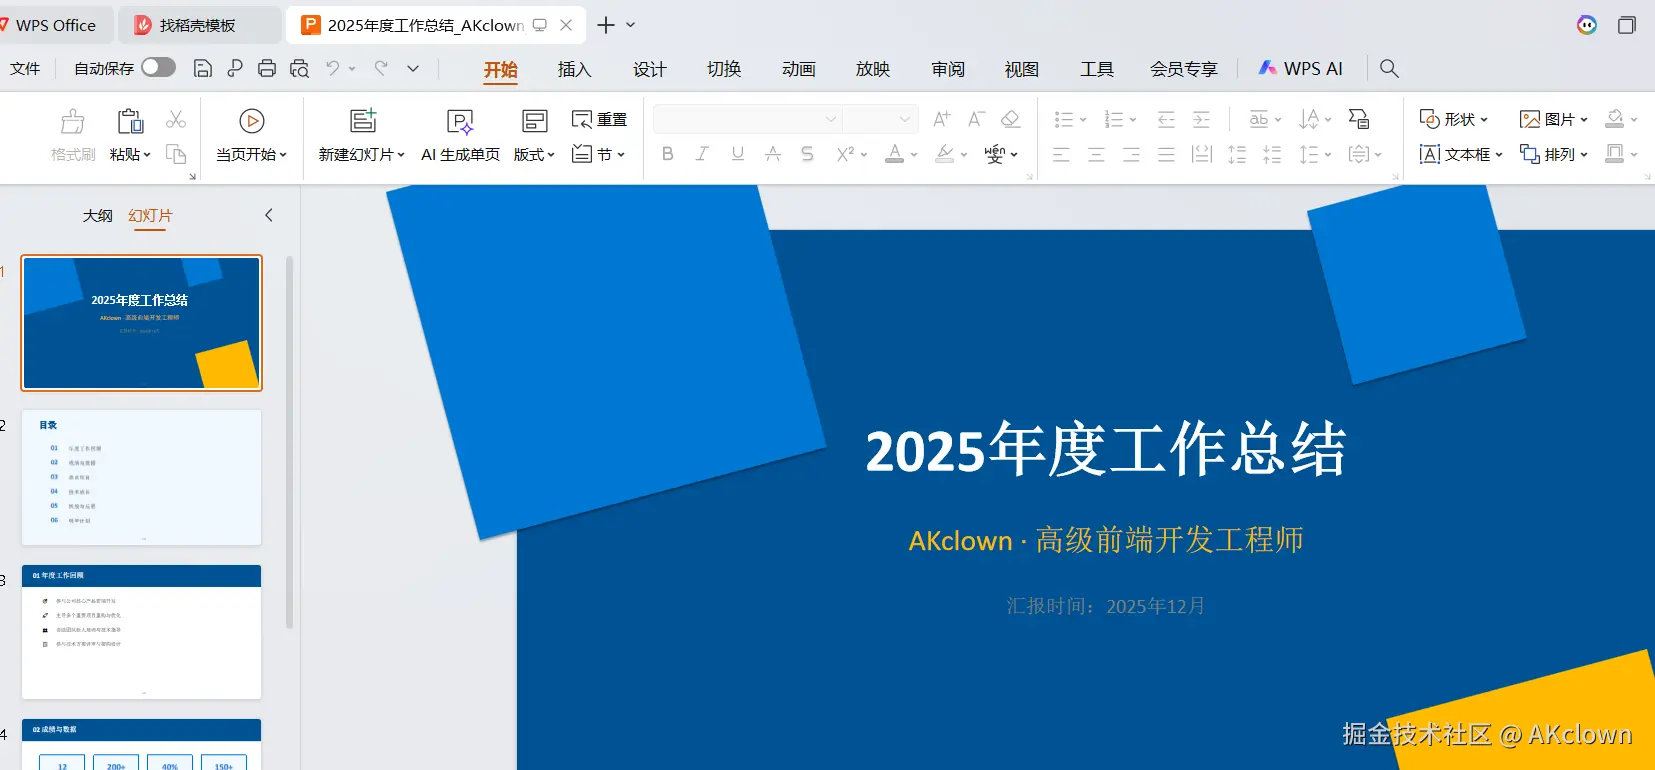Click the Italic I icon

(703, 154)
